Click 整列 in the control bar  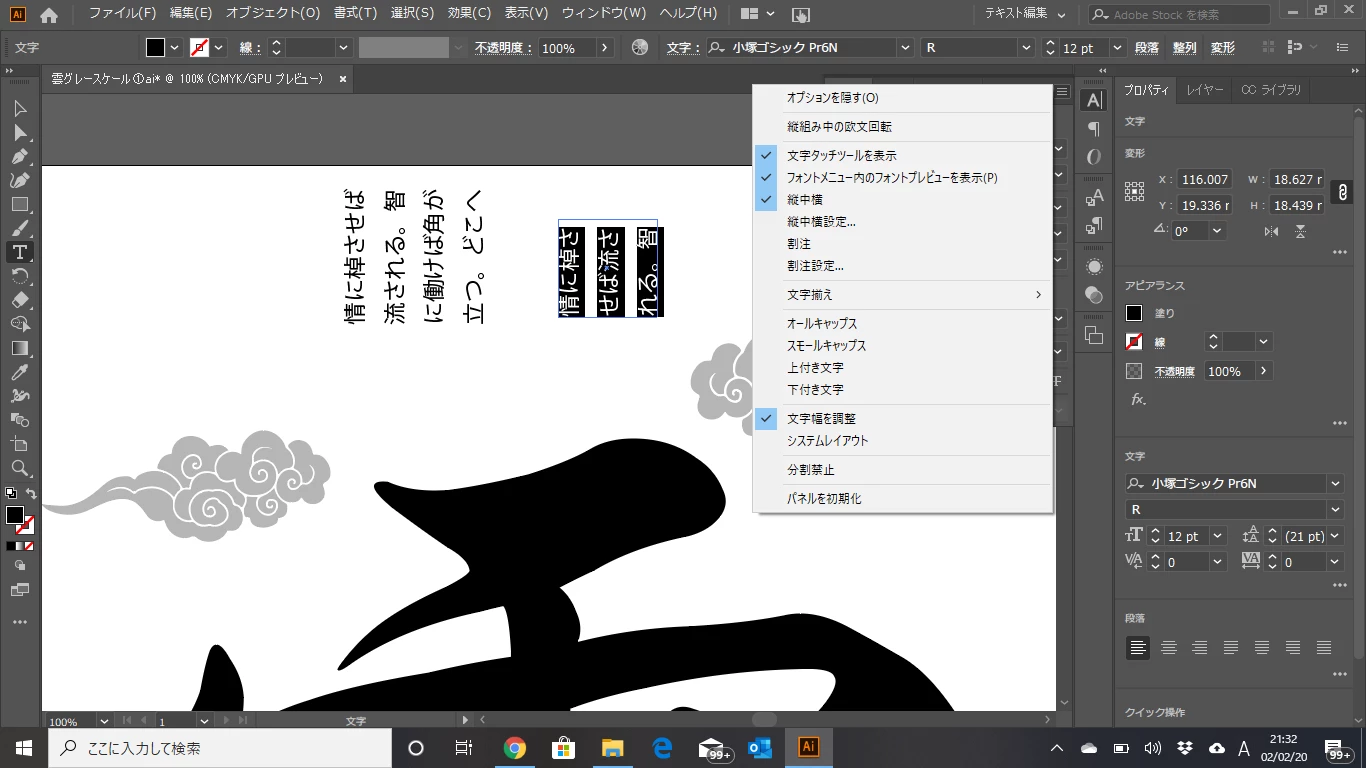pos(1184,48)
